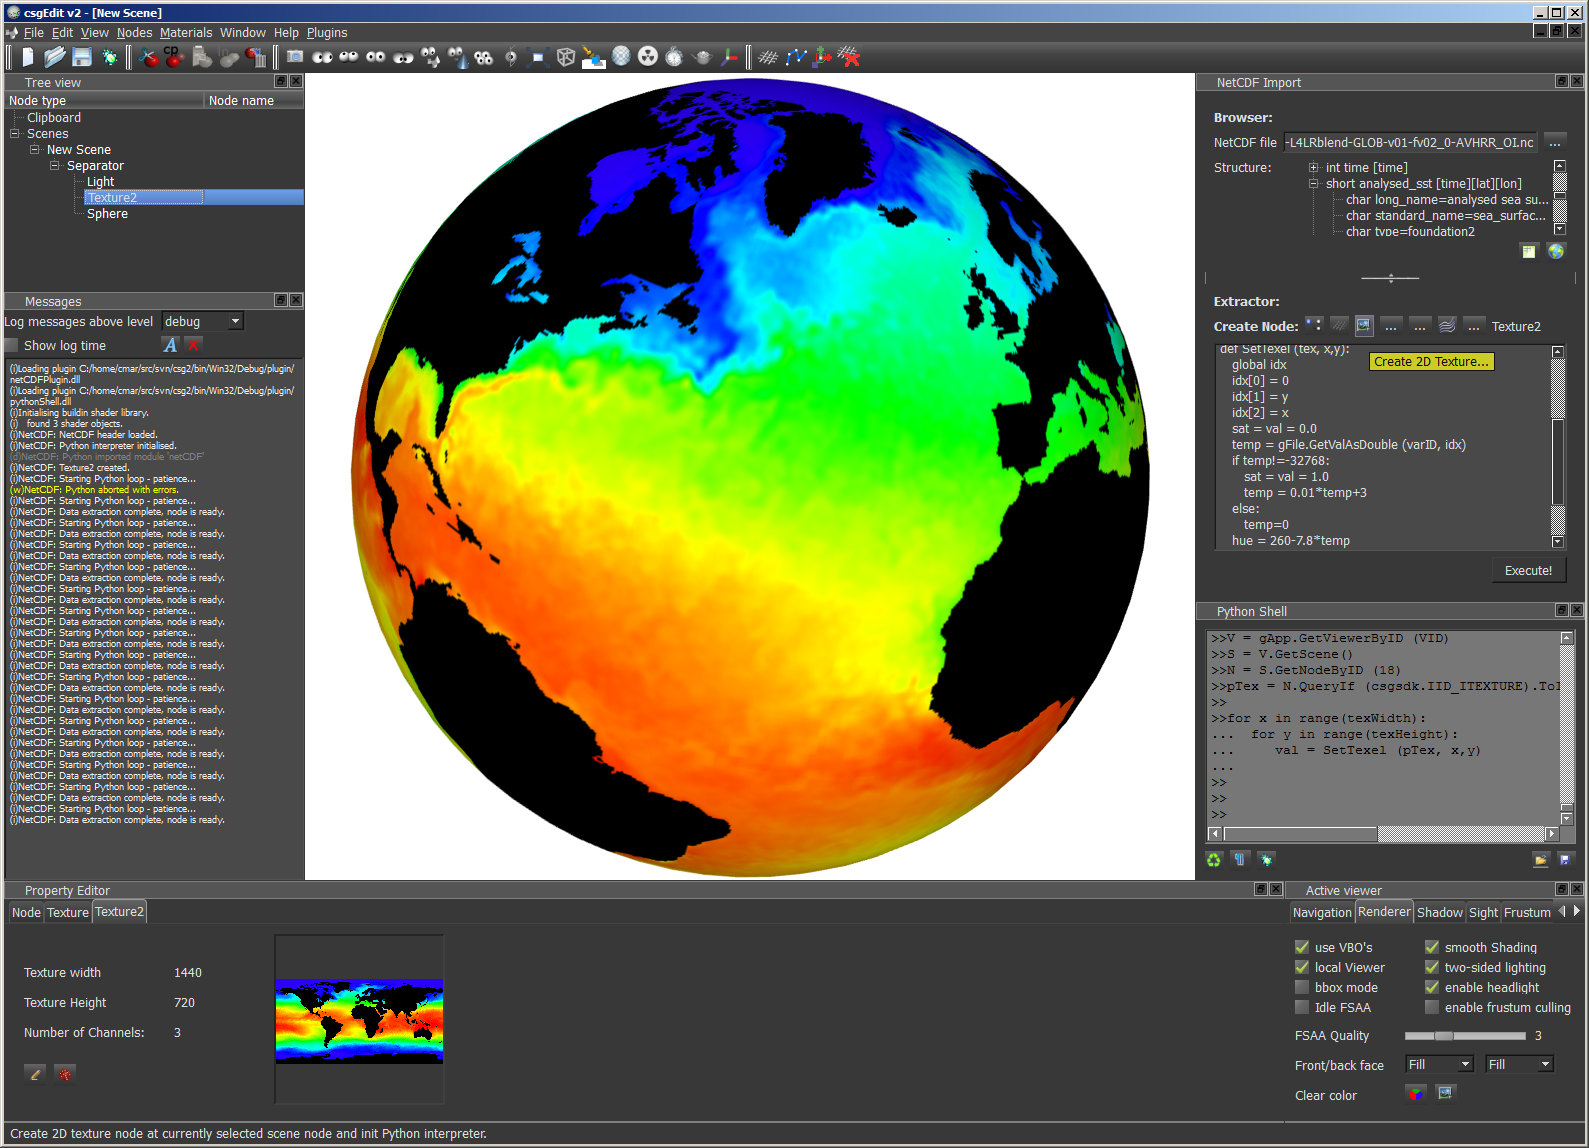Enable the bbox mode checkbox
The width and height of the screenshot is (1589, 1148).
tap(1302, 987)
